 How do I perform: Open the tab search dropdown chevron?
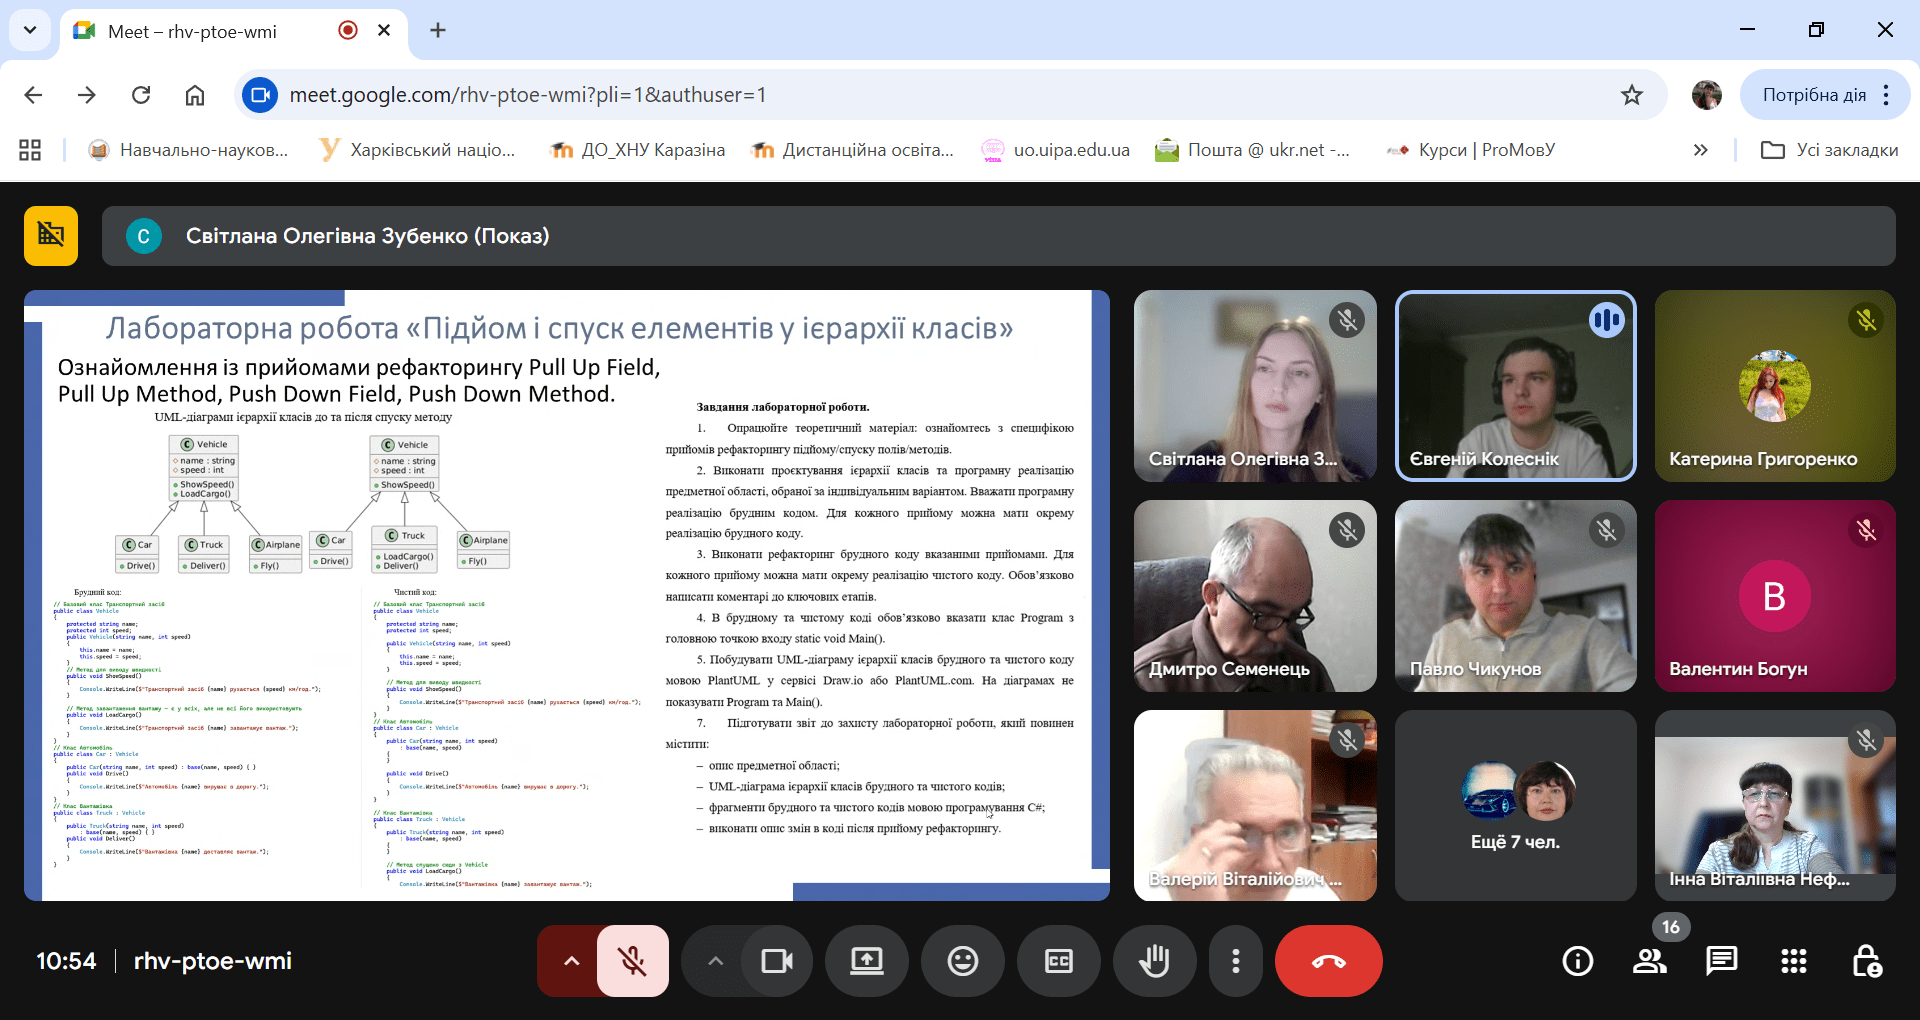point(30,30)
